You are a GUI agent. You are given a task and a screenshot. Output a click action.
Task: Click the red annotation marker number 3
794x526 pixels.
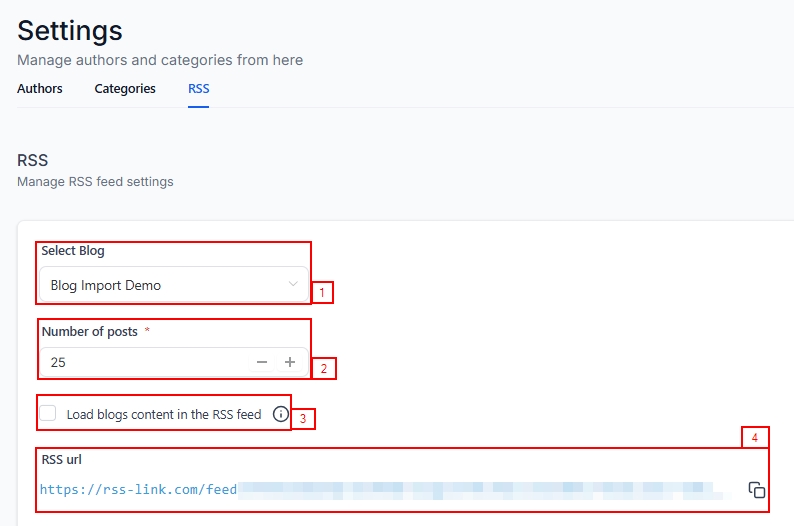coord(303,418)
